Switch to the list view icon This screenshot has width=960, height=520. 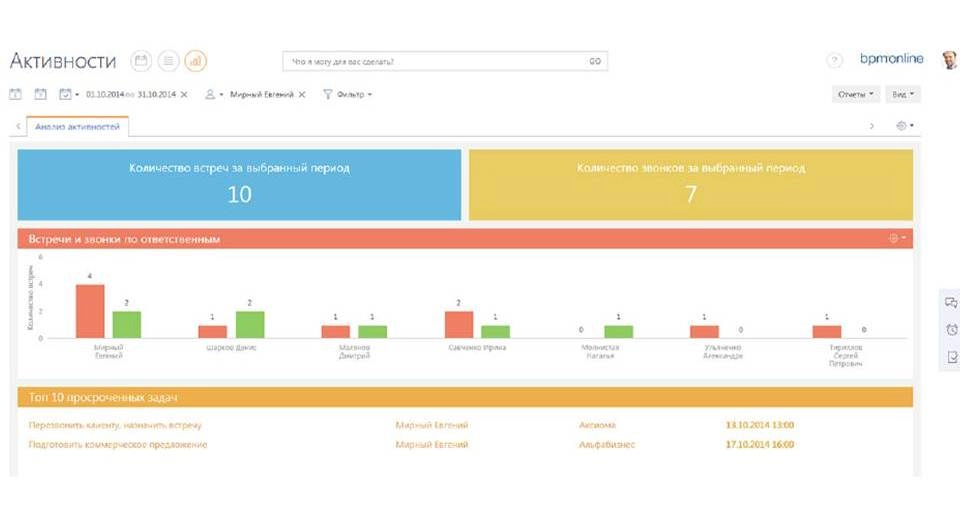[x=168, y=62]
